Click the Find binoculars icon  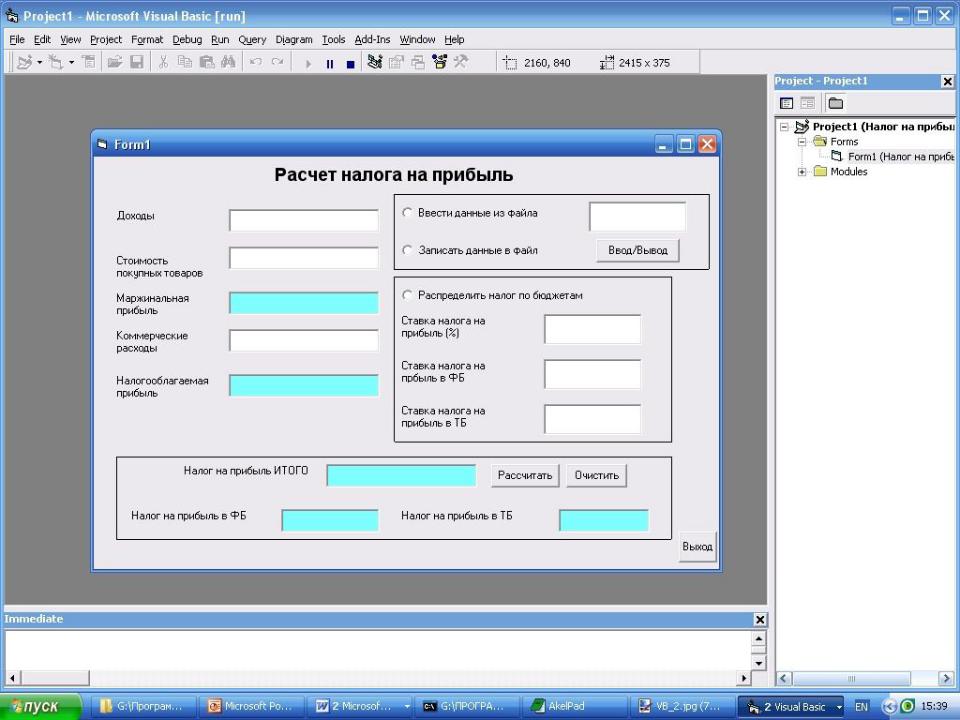click(228, 62)
